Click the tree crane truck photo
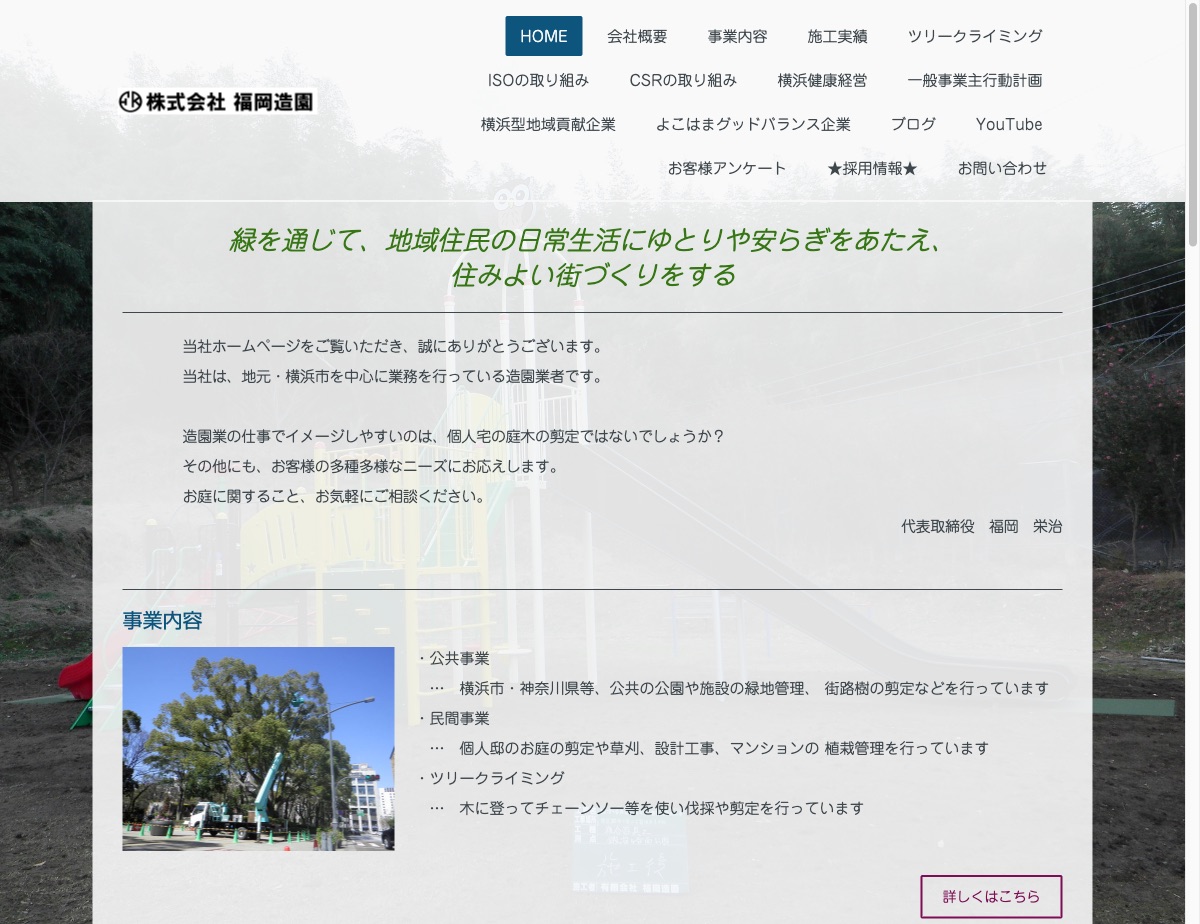 point(258,749)
